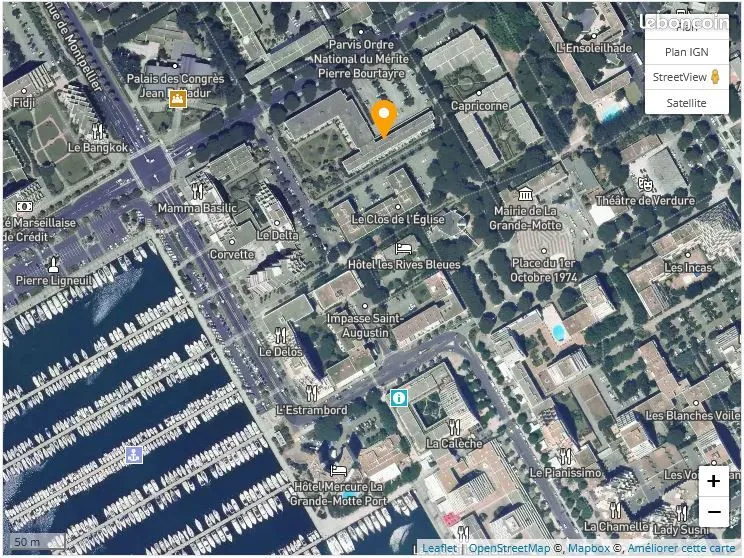Click La Calèche restaurant icon

point(454,428)
